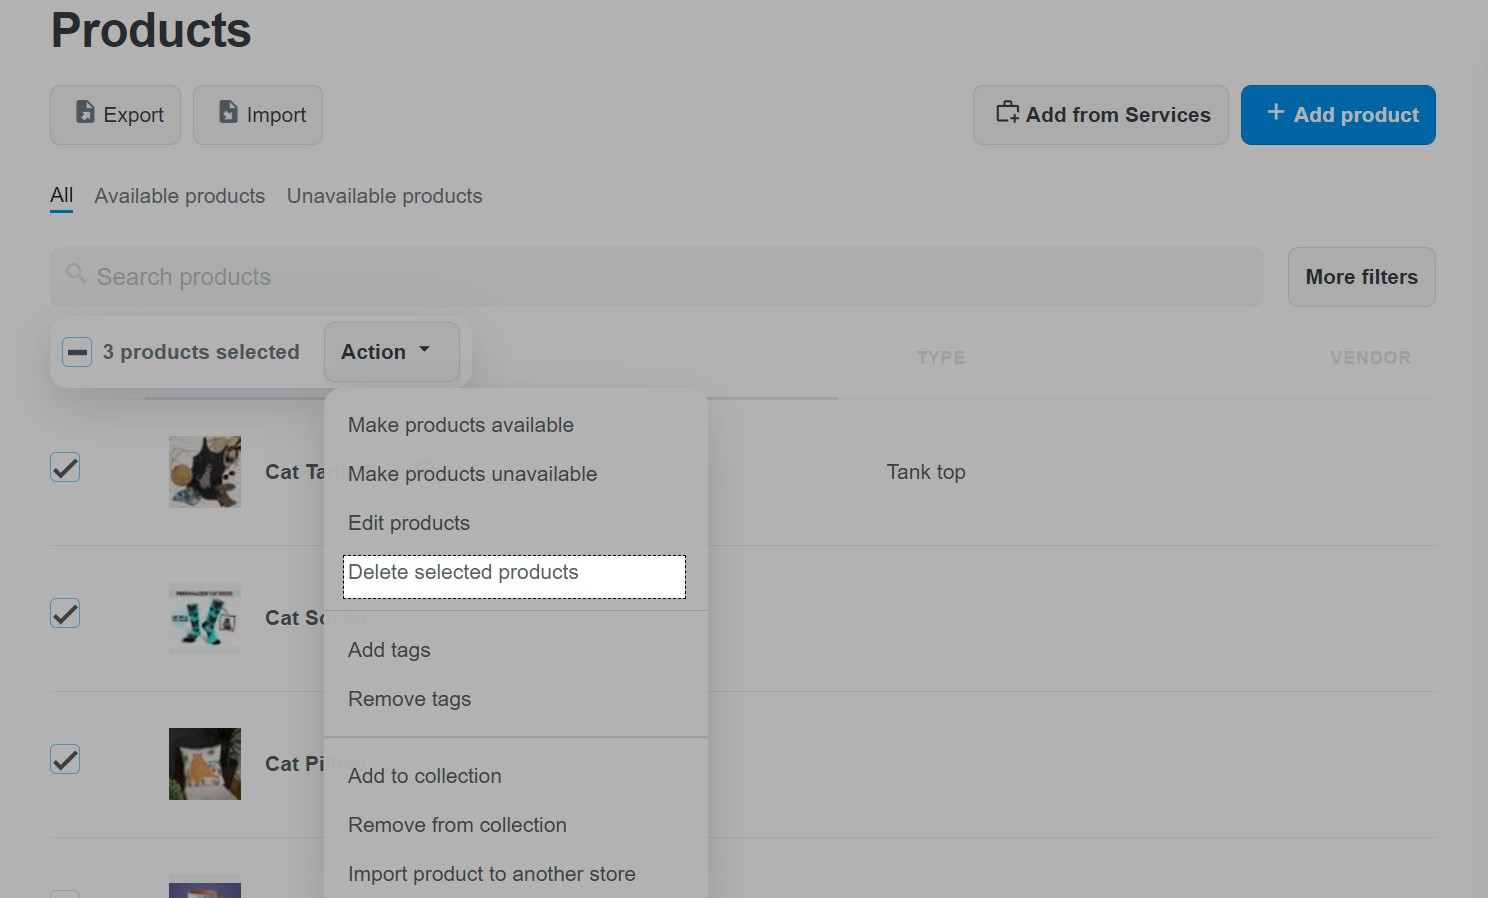Switch to the Unavailable products tab
The image size is (1488, 898).
pyautogui.click(x=384, y=196)
